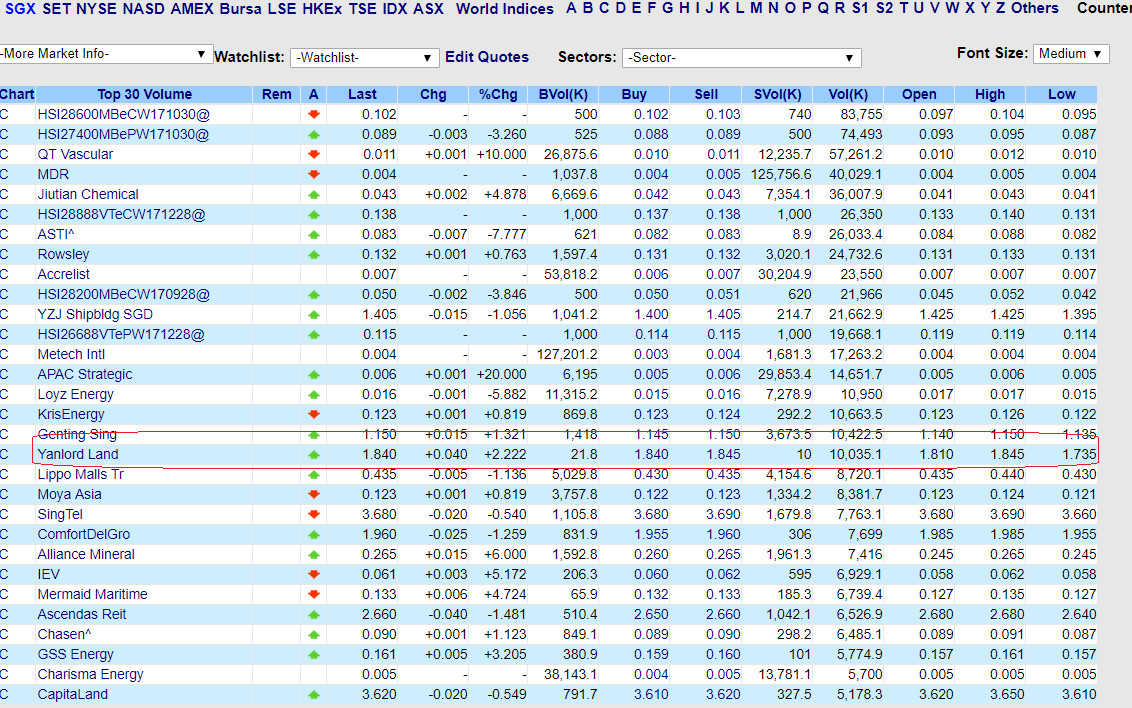
Task: Open the World Indices menu
Action: [504, 8]
